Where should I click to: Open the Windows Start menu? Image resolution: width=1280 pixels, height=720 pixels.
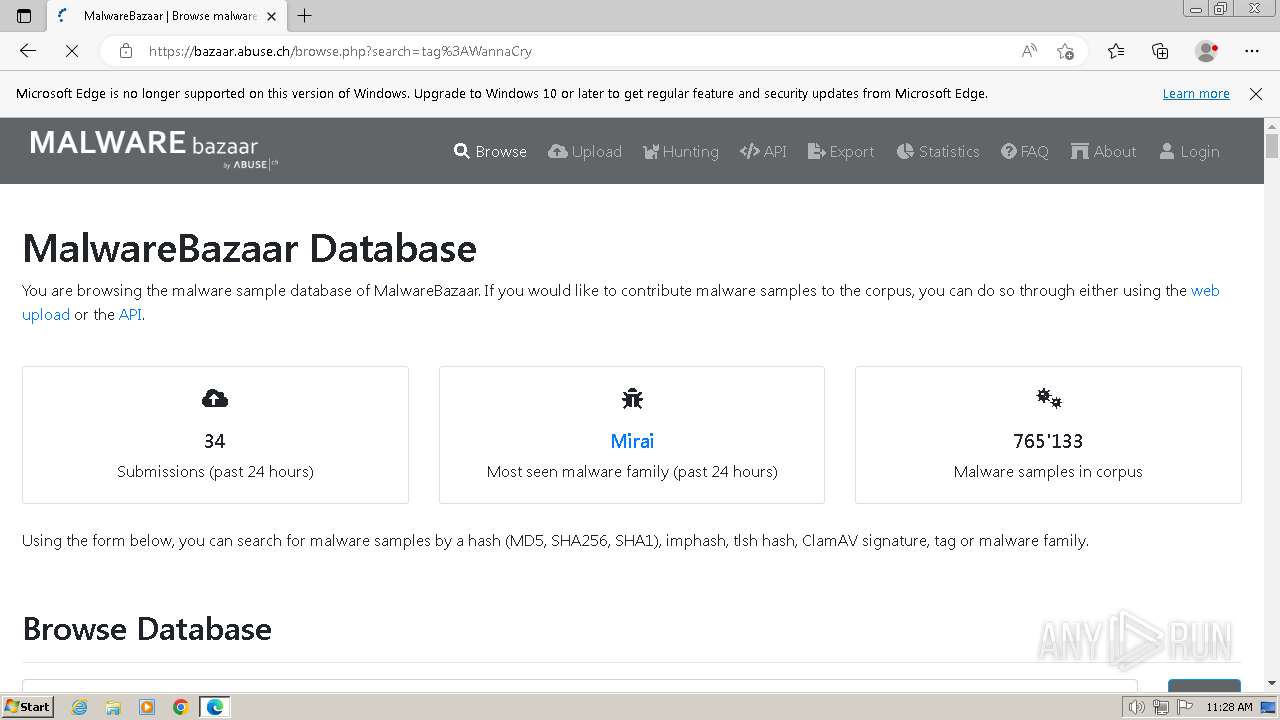pyautogui.click(x=28, y=706)
